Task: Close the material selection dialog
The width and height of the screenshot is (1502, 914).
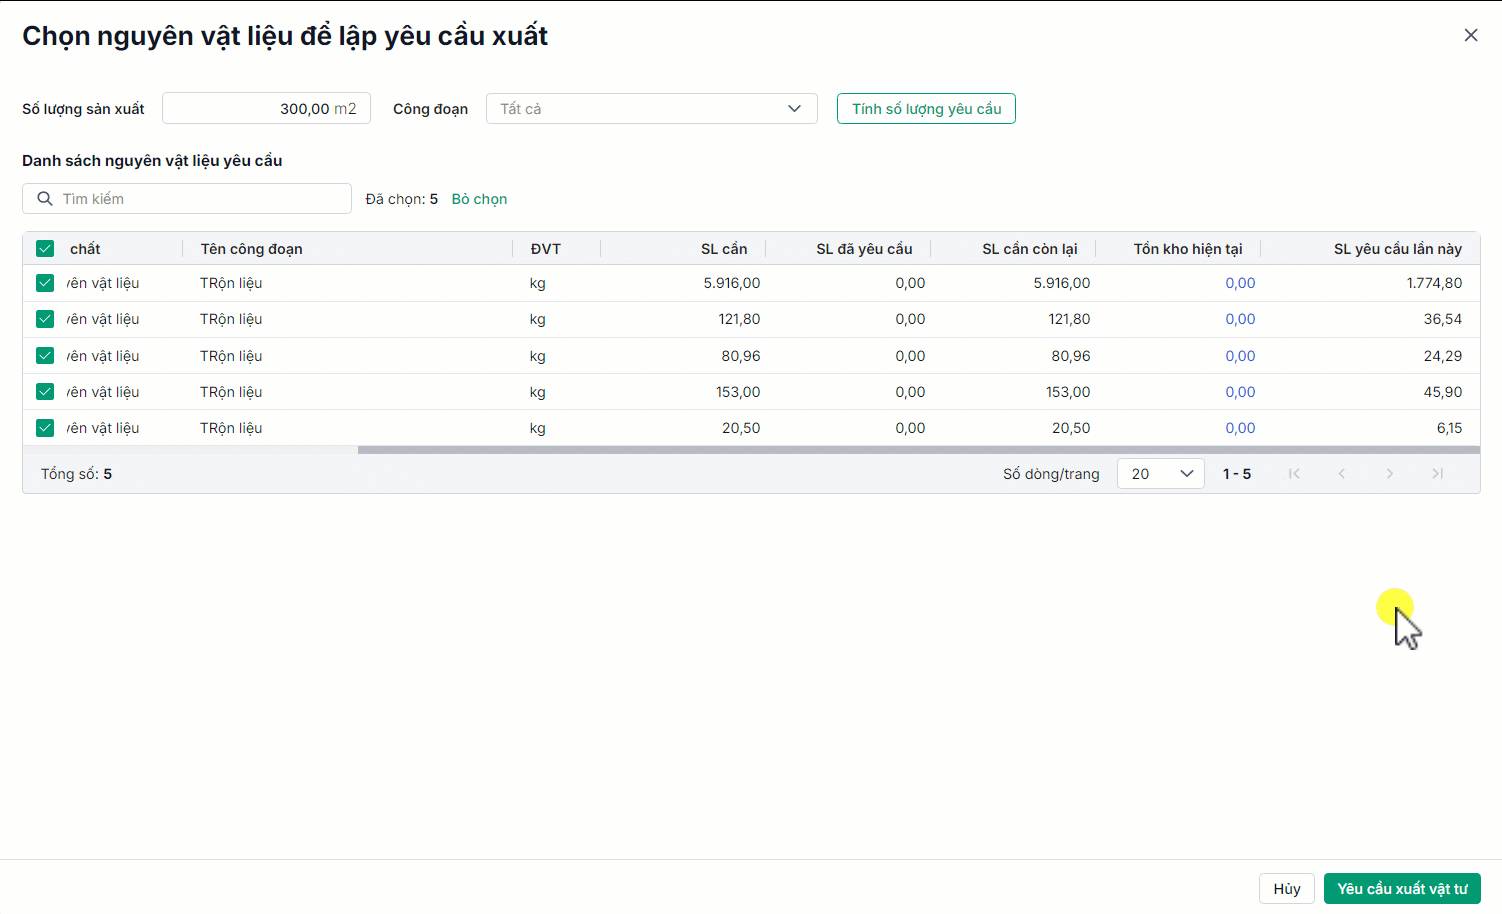Action: (x=1470, y=35)
